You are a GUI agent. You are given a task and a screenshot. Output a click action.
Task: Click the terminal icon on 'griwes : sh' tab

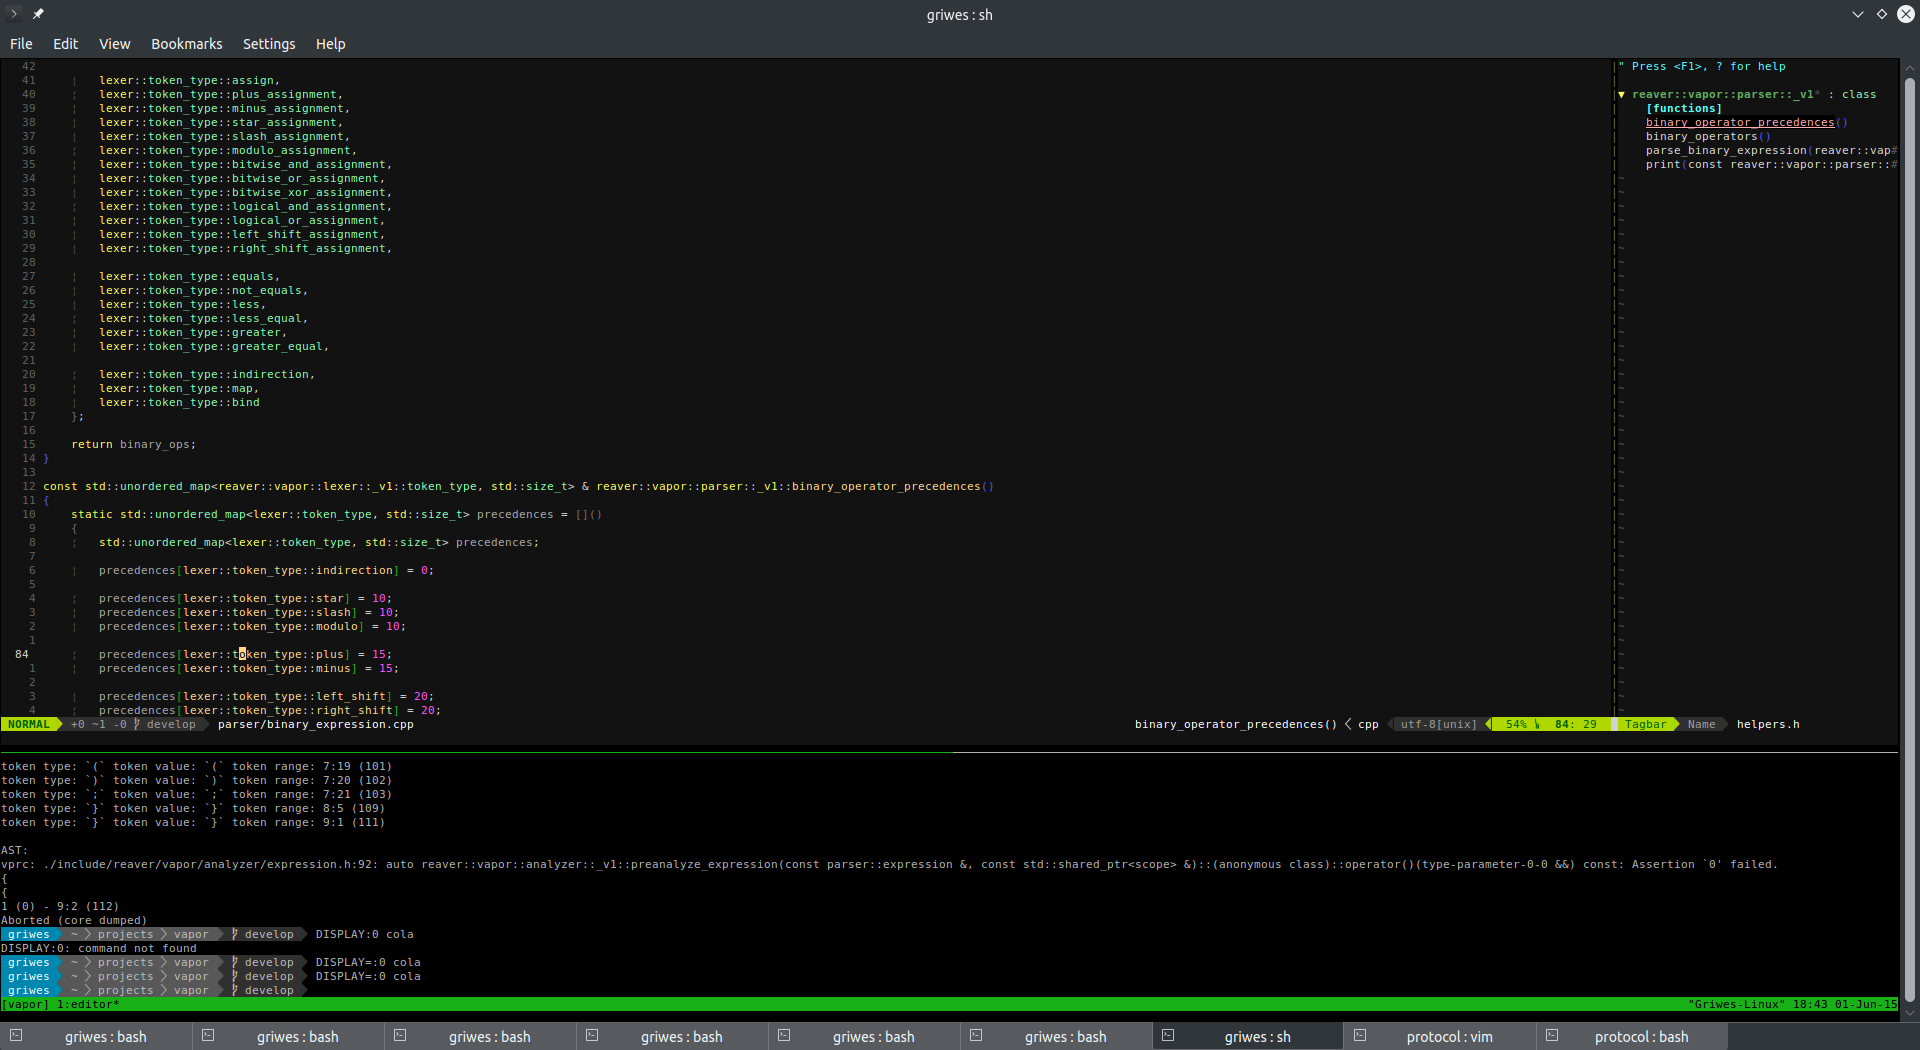click(1168, 1035)
